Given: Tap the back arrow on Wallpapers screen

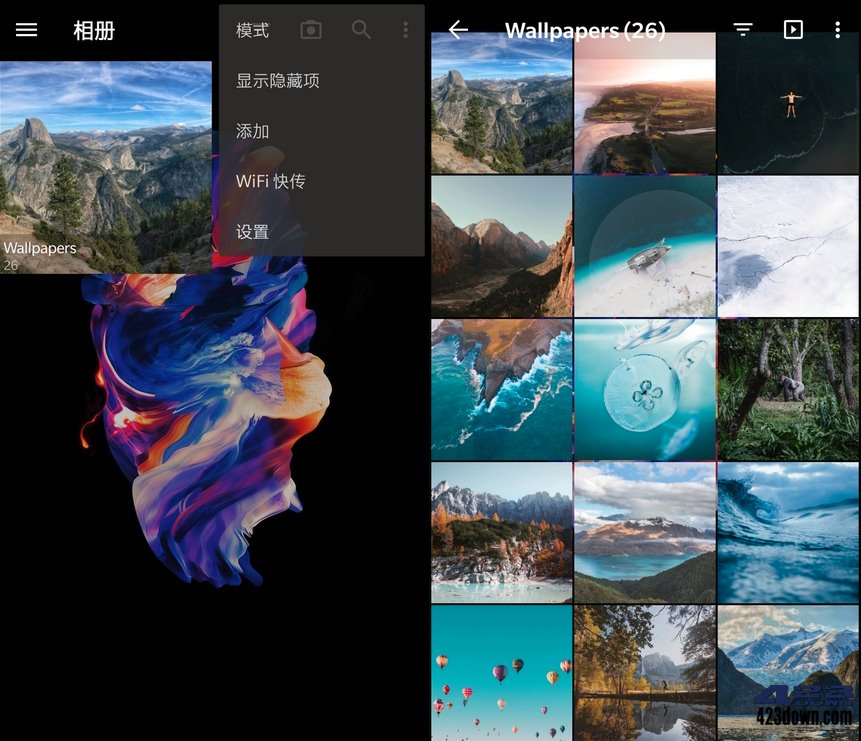Looking at the screenshot, I should pos(457,30).
